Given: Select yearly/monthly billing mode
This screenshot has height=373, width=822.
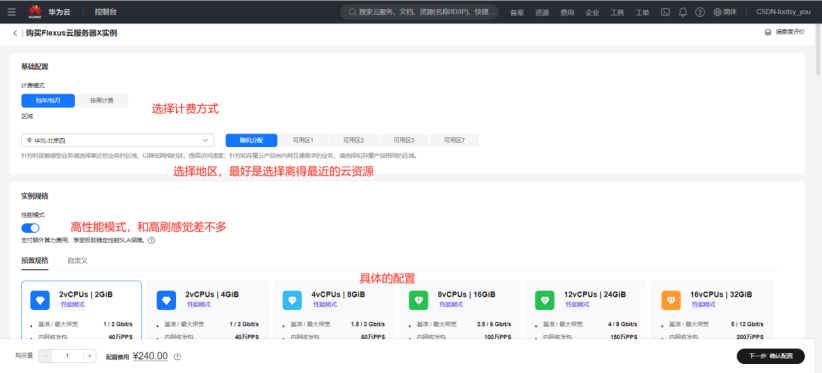Looking at the screenshot, I should pyautogui.click(x=48, y=101).
